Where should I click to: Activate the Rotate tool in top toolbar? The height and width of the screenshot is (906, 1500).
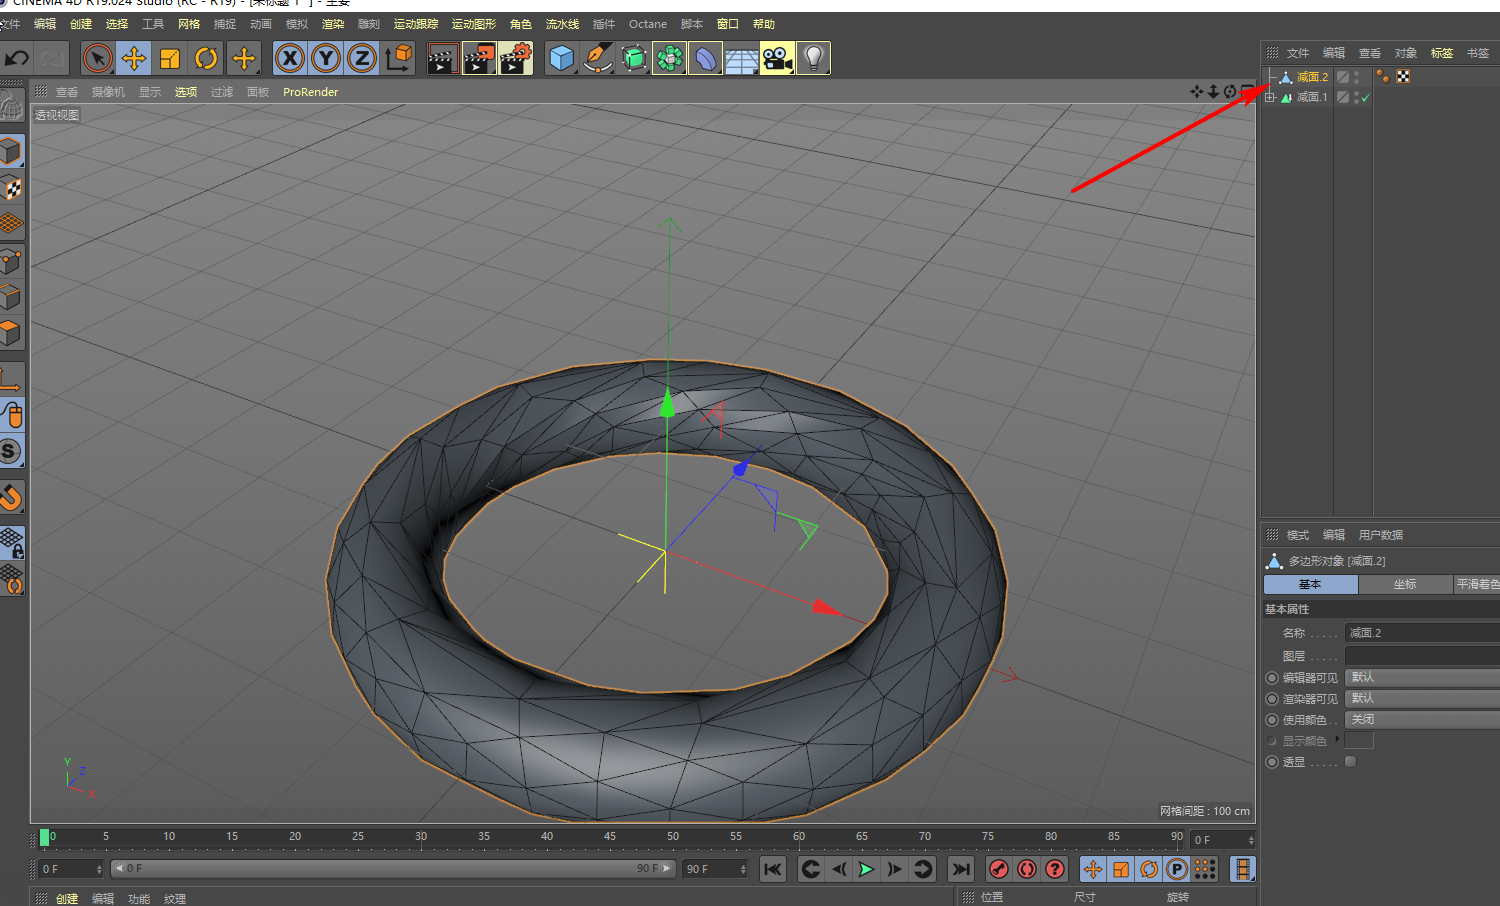206,59
